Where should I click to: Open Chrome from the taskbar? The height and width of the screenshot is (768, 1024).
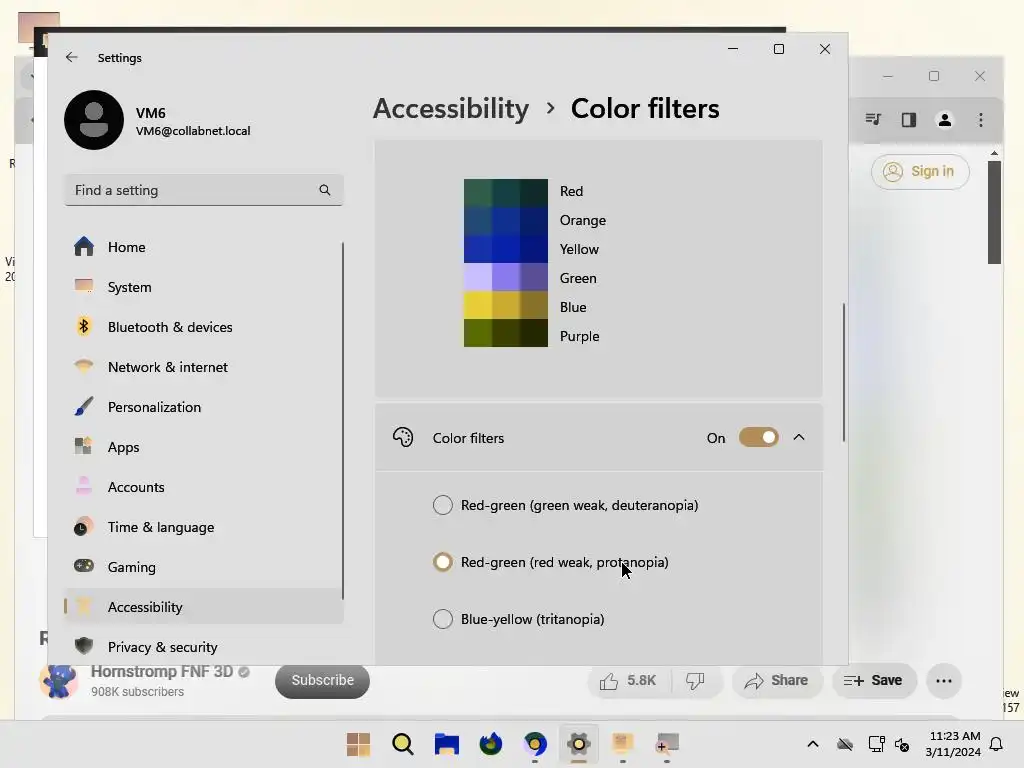click(x=535, y=744)
